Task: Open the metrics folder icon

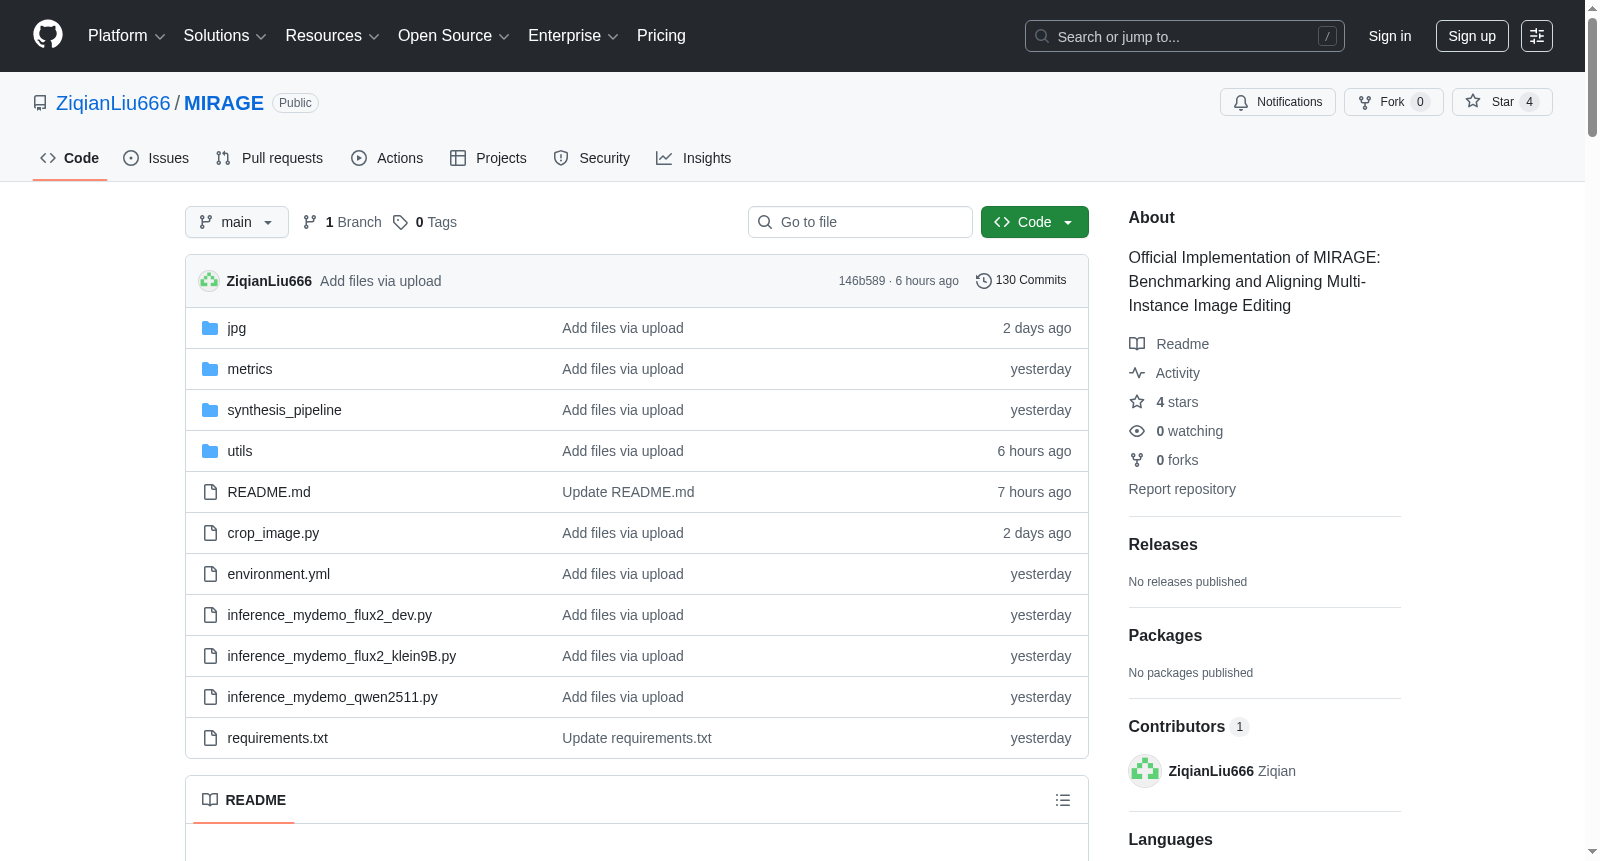Action: (210, 369)
